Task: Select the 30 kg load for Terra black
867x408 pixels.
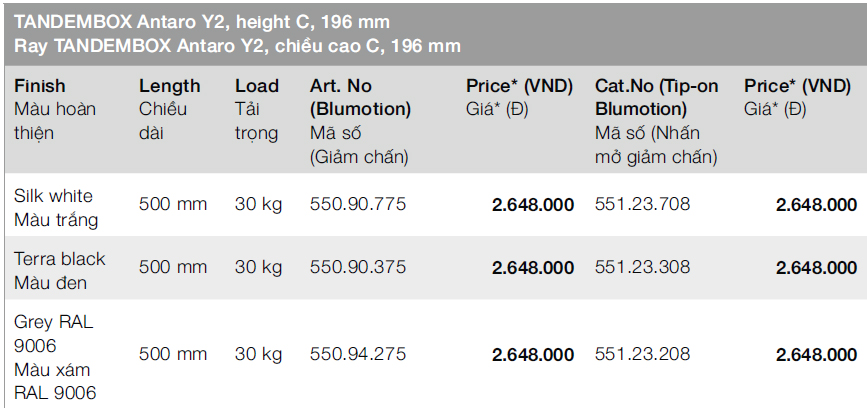Action: [x=259, y=268]
